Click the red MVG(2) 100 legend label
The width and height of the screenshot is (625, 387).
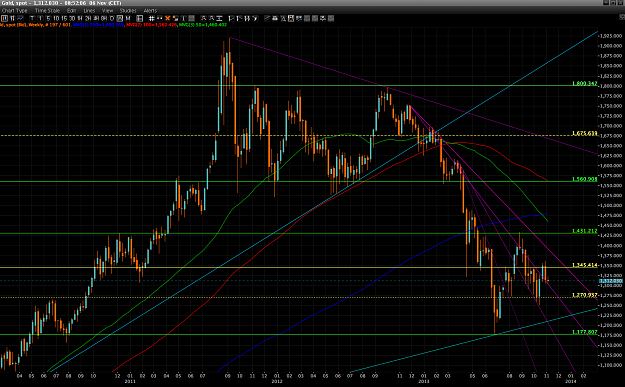[151, 25]
